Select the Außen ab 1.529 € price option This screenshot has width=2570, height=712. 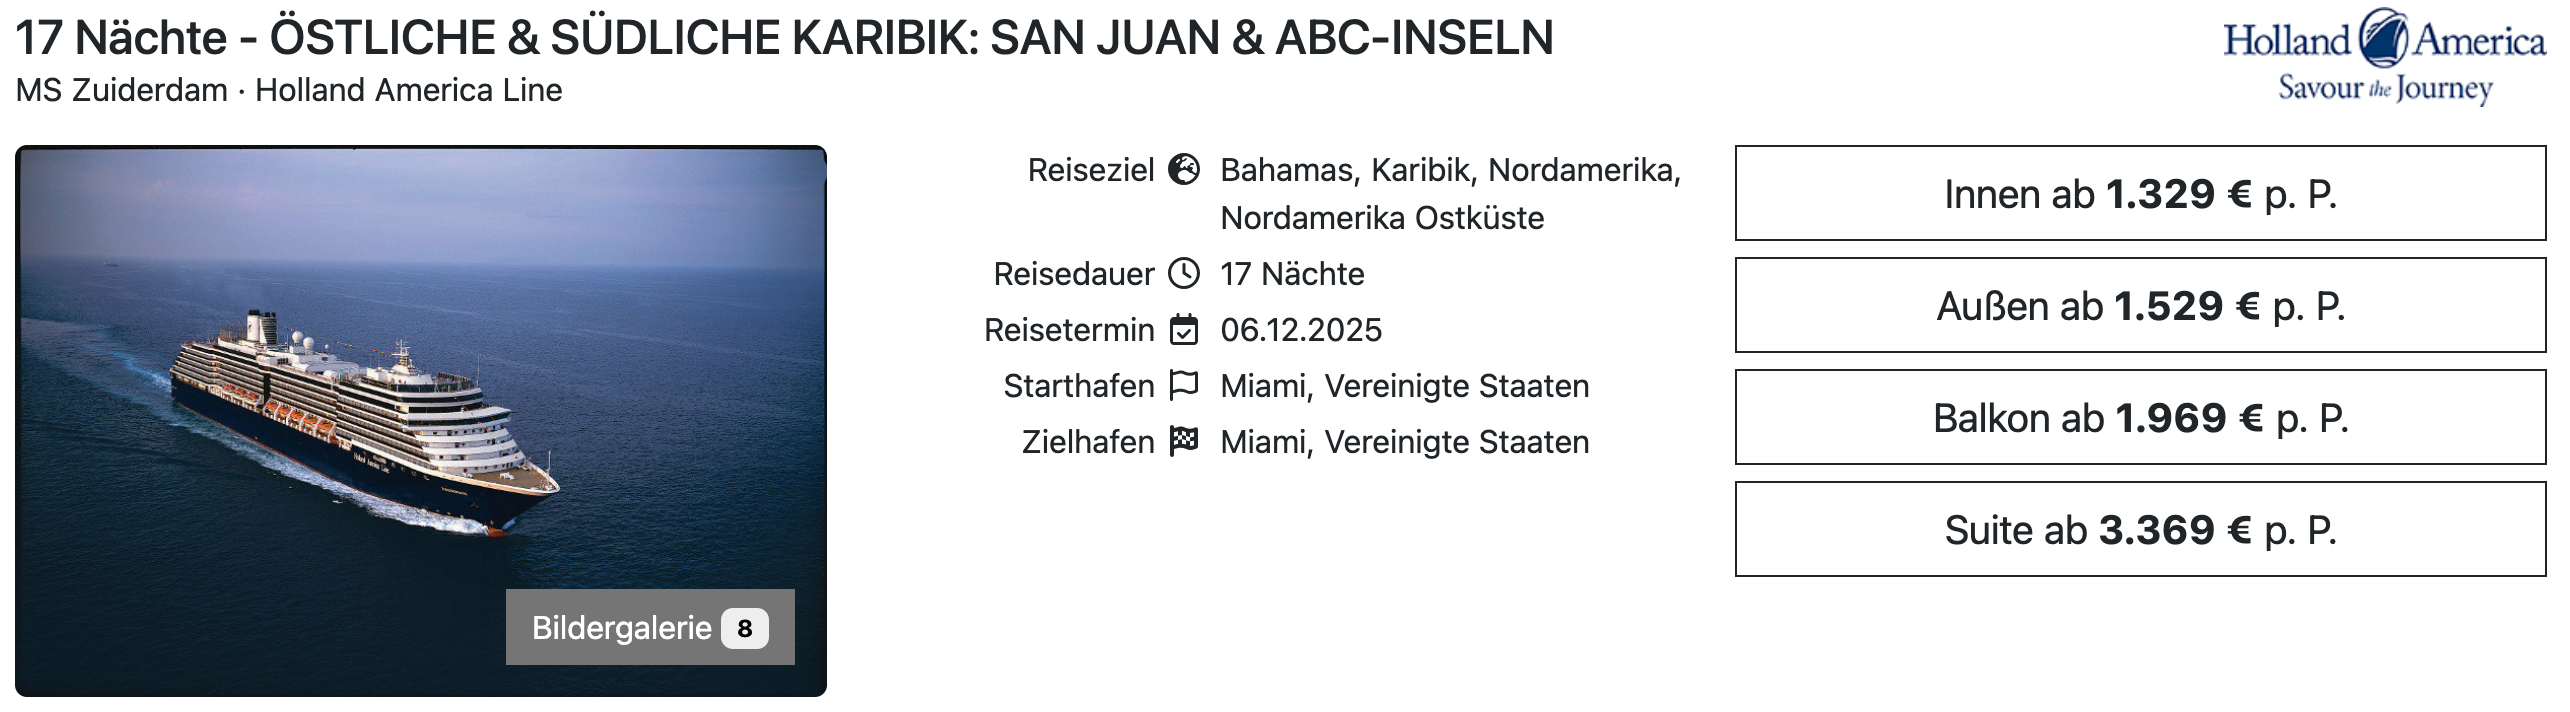(2140, 306)
